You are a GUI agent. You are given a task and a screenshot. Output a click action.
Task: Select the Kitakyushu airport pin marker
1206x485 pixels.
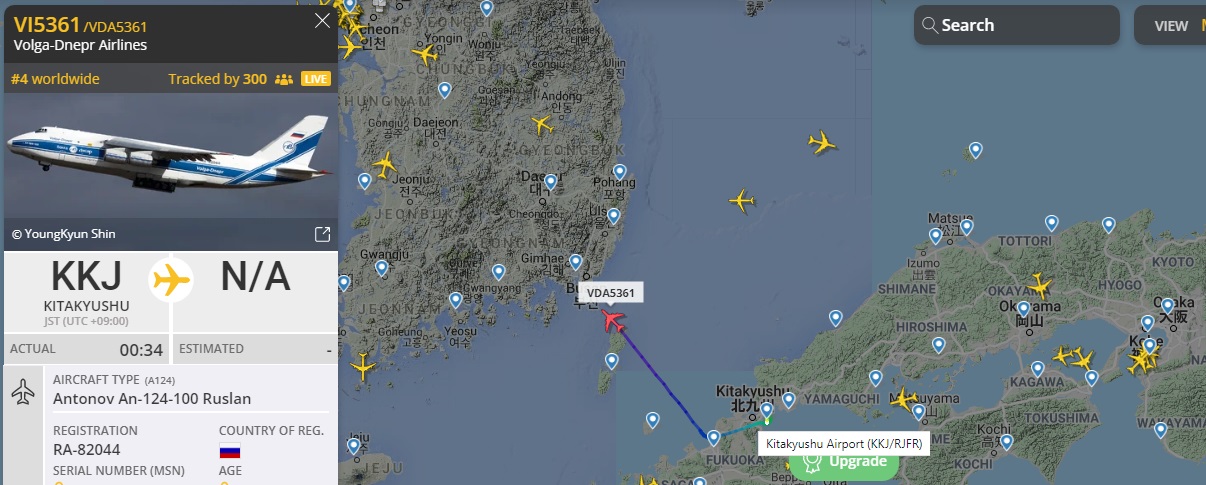[766, 410]
